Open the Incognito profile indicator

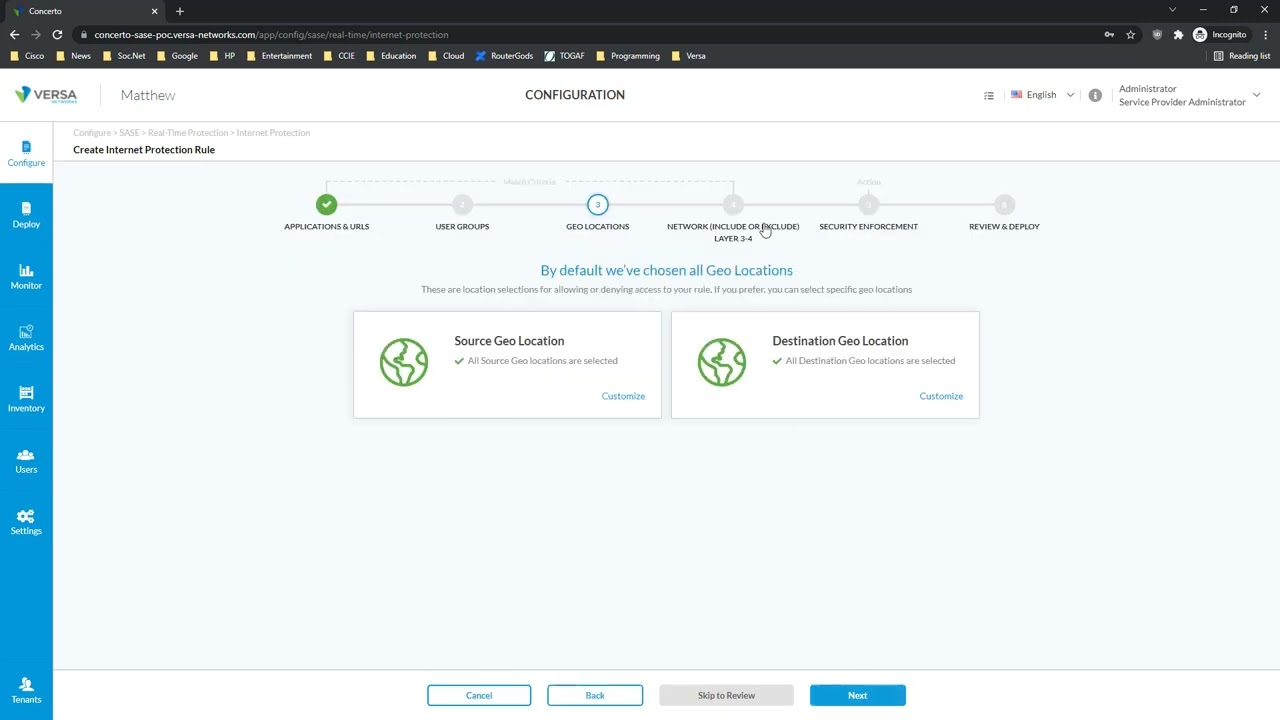1220,34
